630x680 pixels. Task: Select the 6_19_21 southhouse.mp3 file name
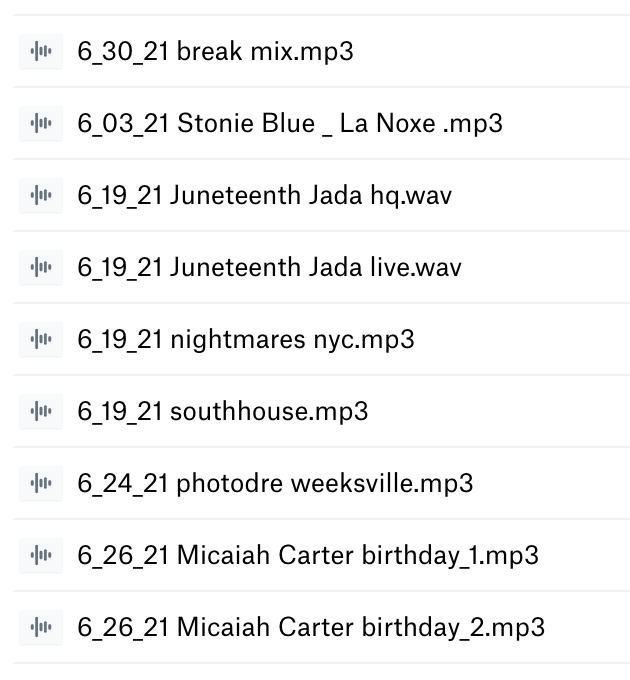(222, 412)
